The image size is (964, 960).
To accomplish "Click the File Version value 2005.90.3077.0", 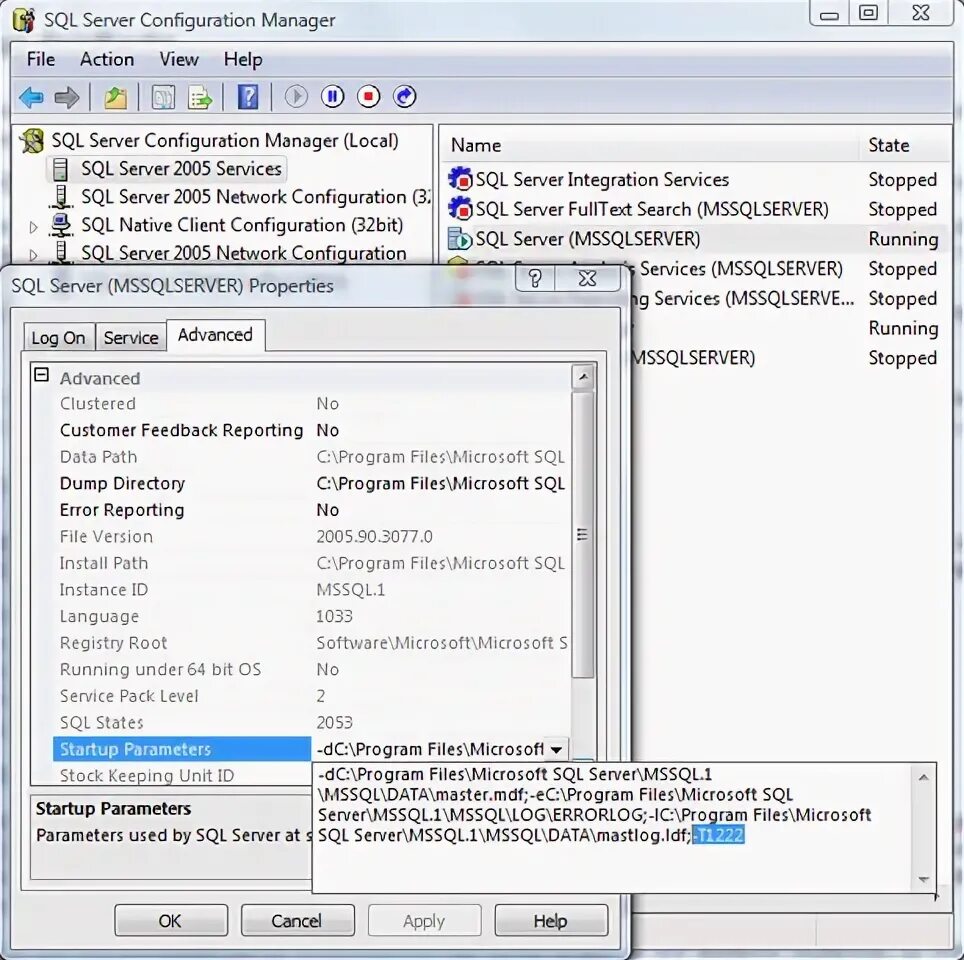I will [x=374, y=536].
